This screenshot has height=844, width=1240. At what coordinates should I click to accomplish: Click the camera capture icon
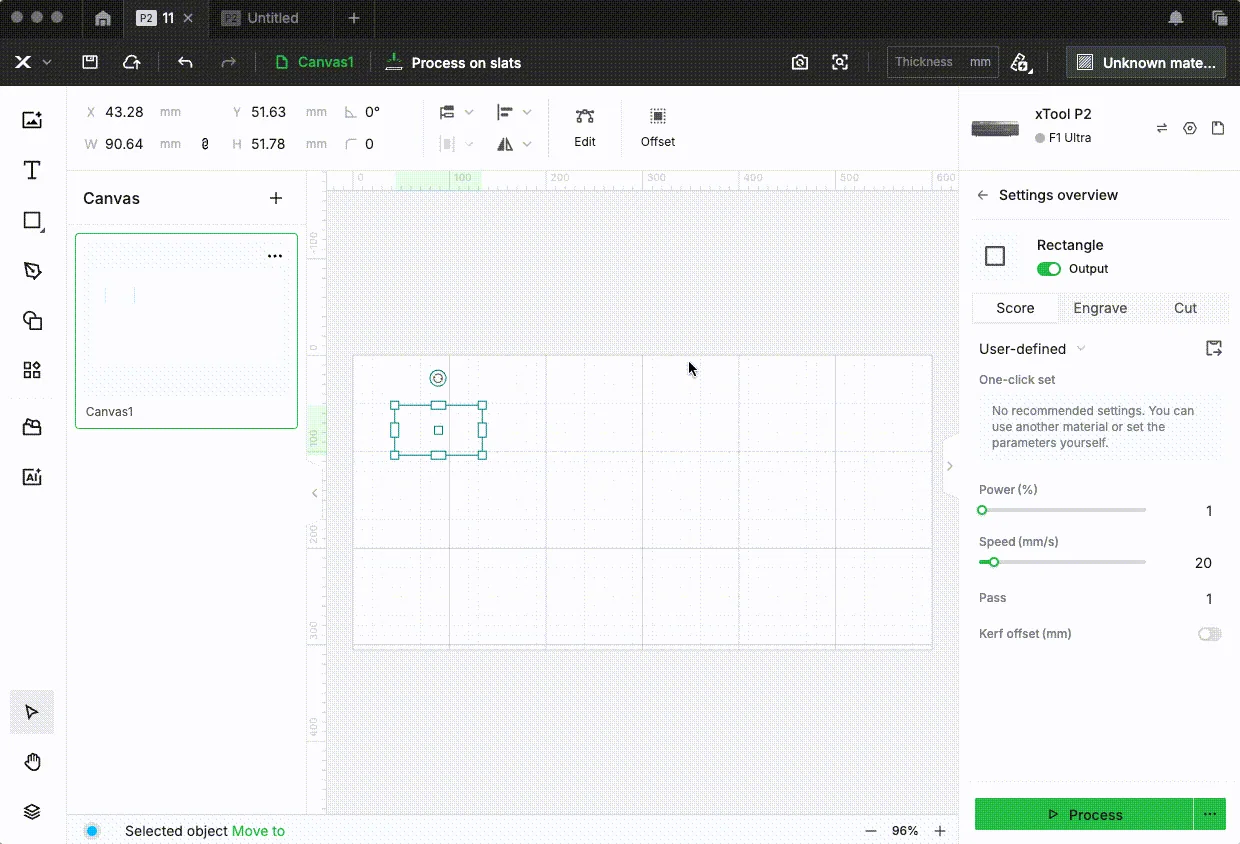(x=799, y=62)
